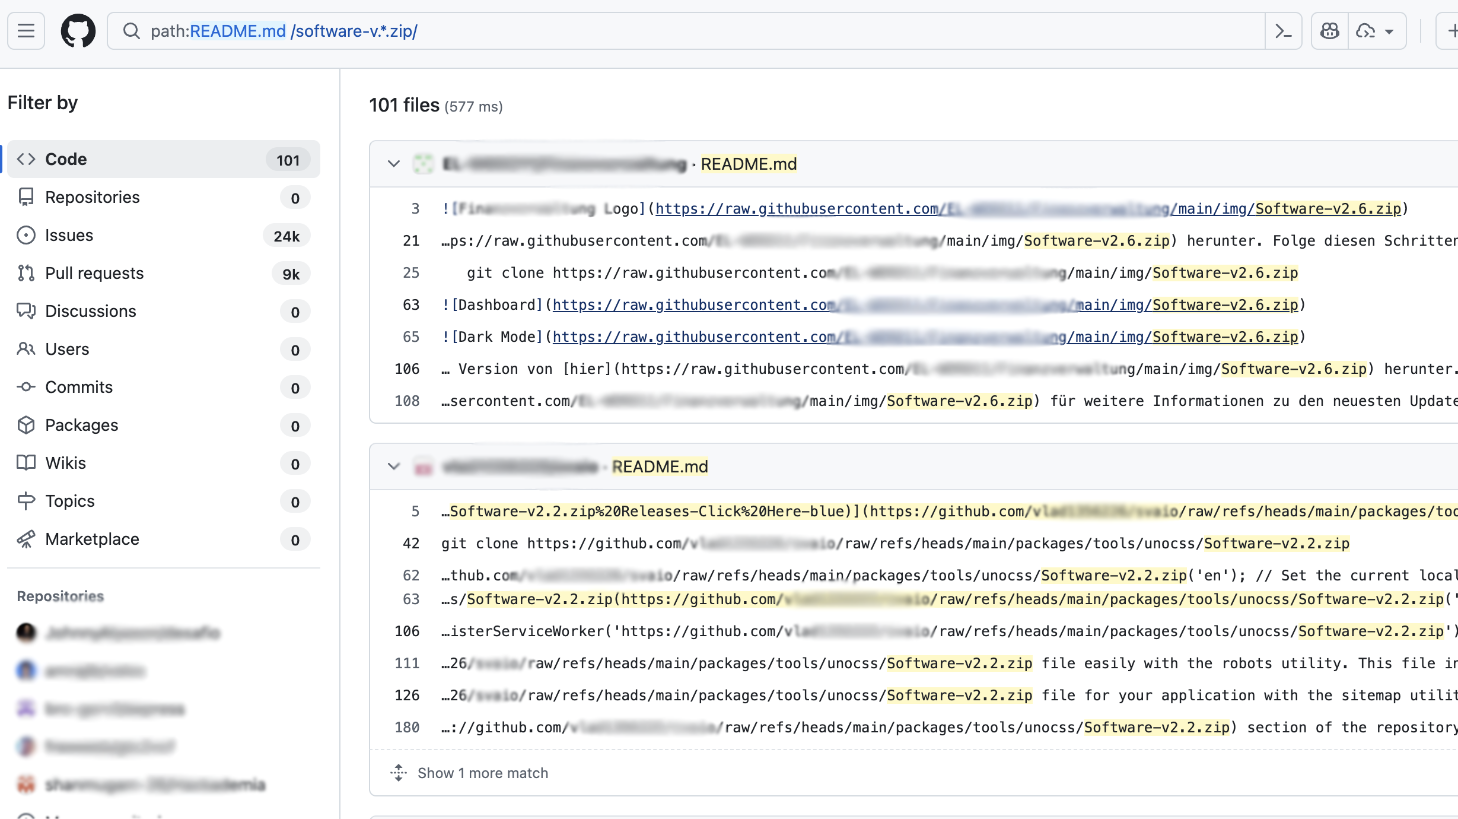Show 1 more match

click(x=482, y=773)
